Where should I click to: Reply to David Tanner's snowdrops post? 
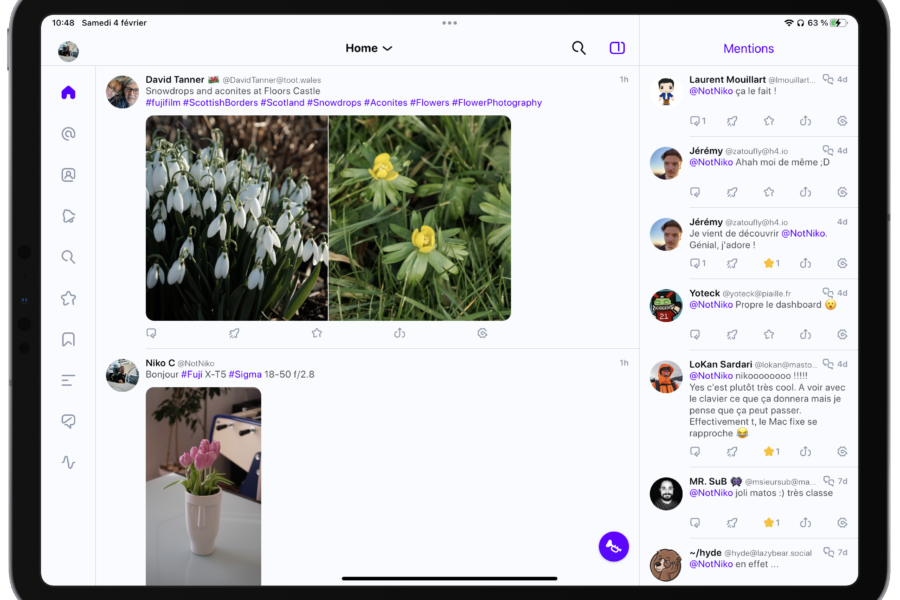152,333
